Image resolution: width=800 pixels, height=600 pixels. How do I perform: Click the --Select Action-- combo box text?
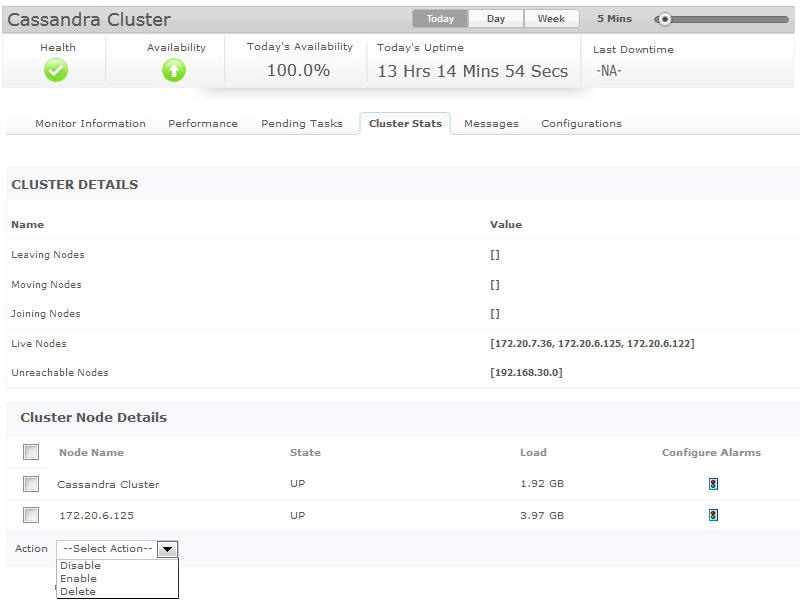(108, 548)
